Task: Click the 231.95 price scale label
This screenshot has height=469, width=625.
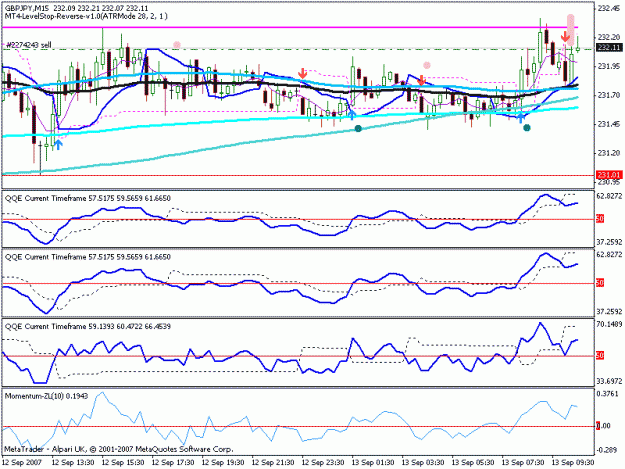Action: (x=609, y=66)
